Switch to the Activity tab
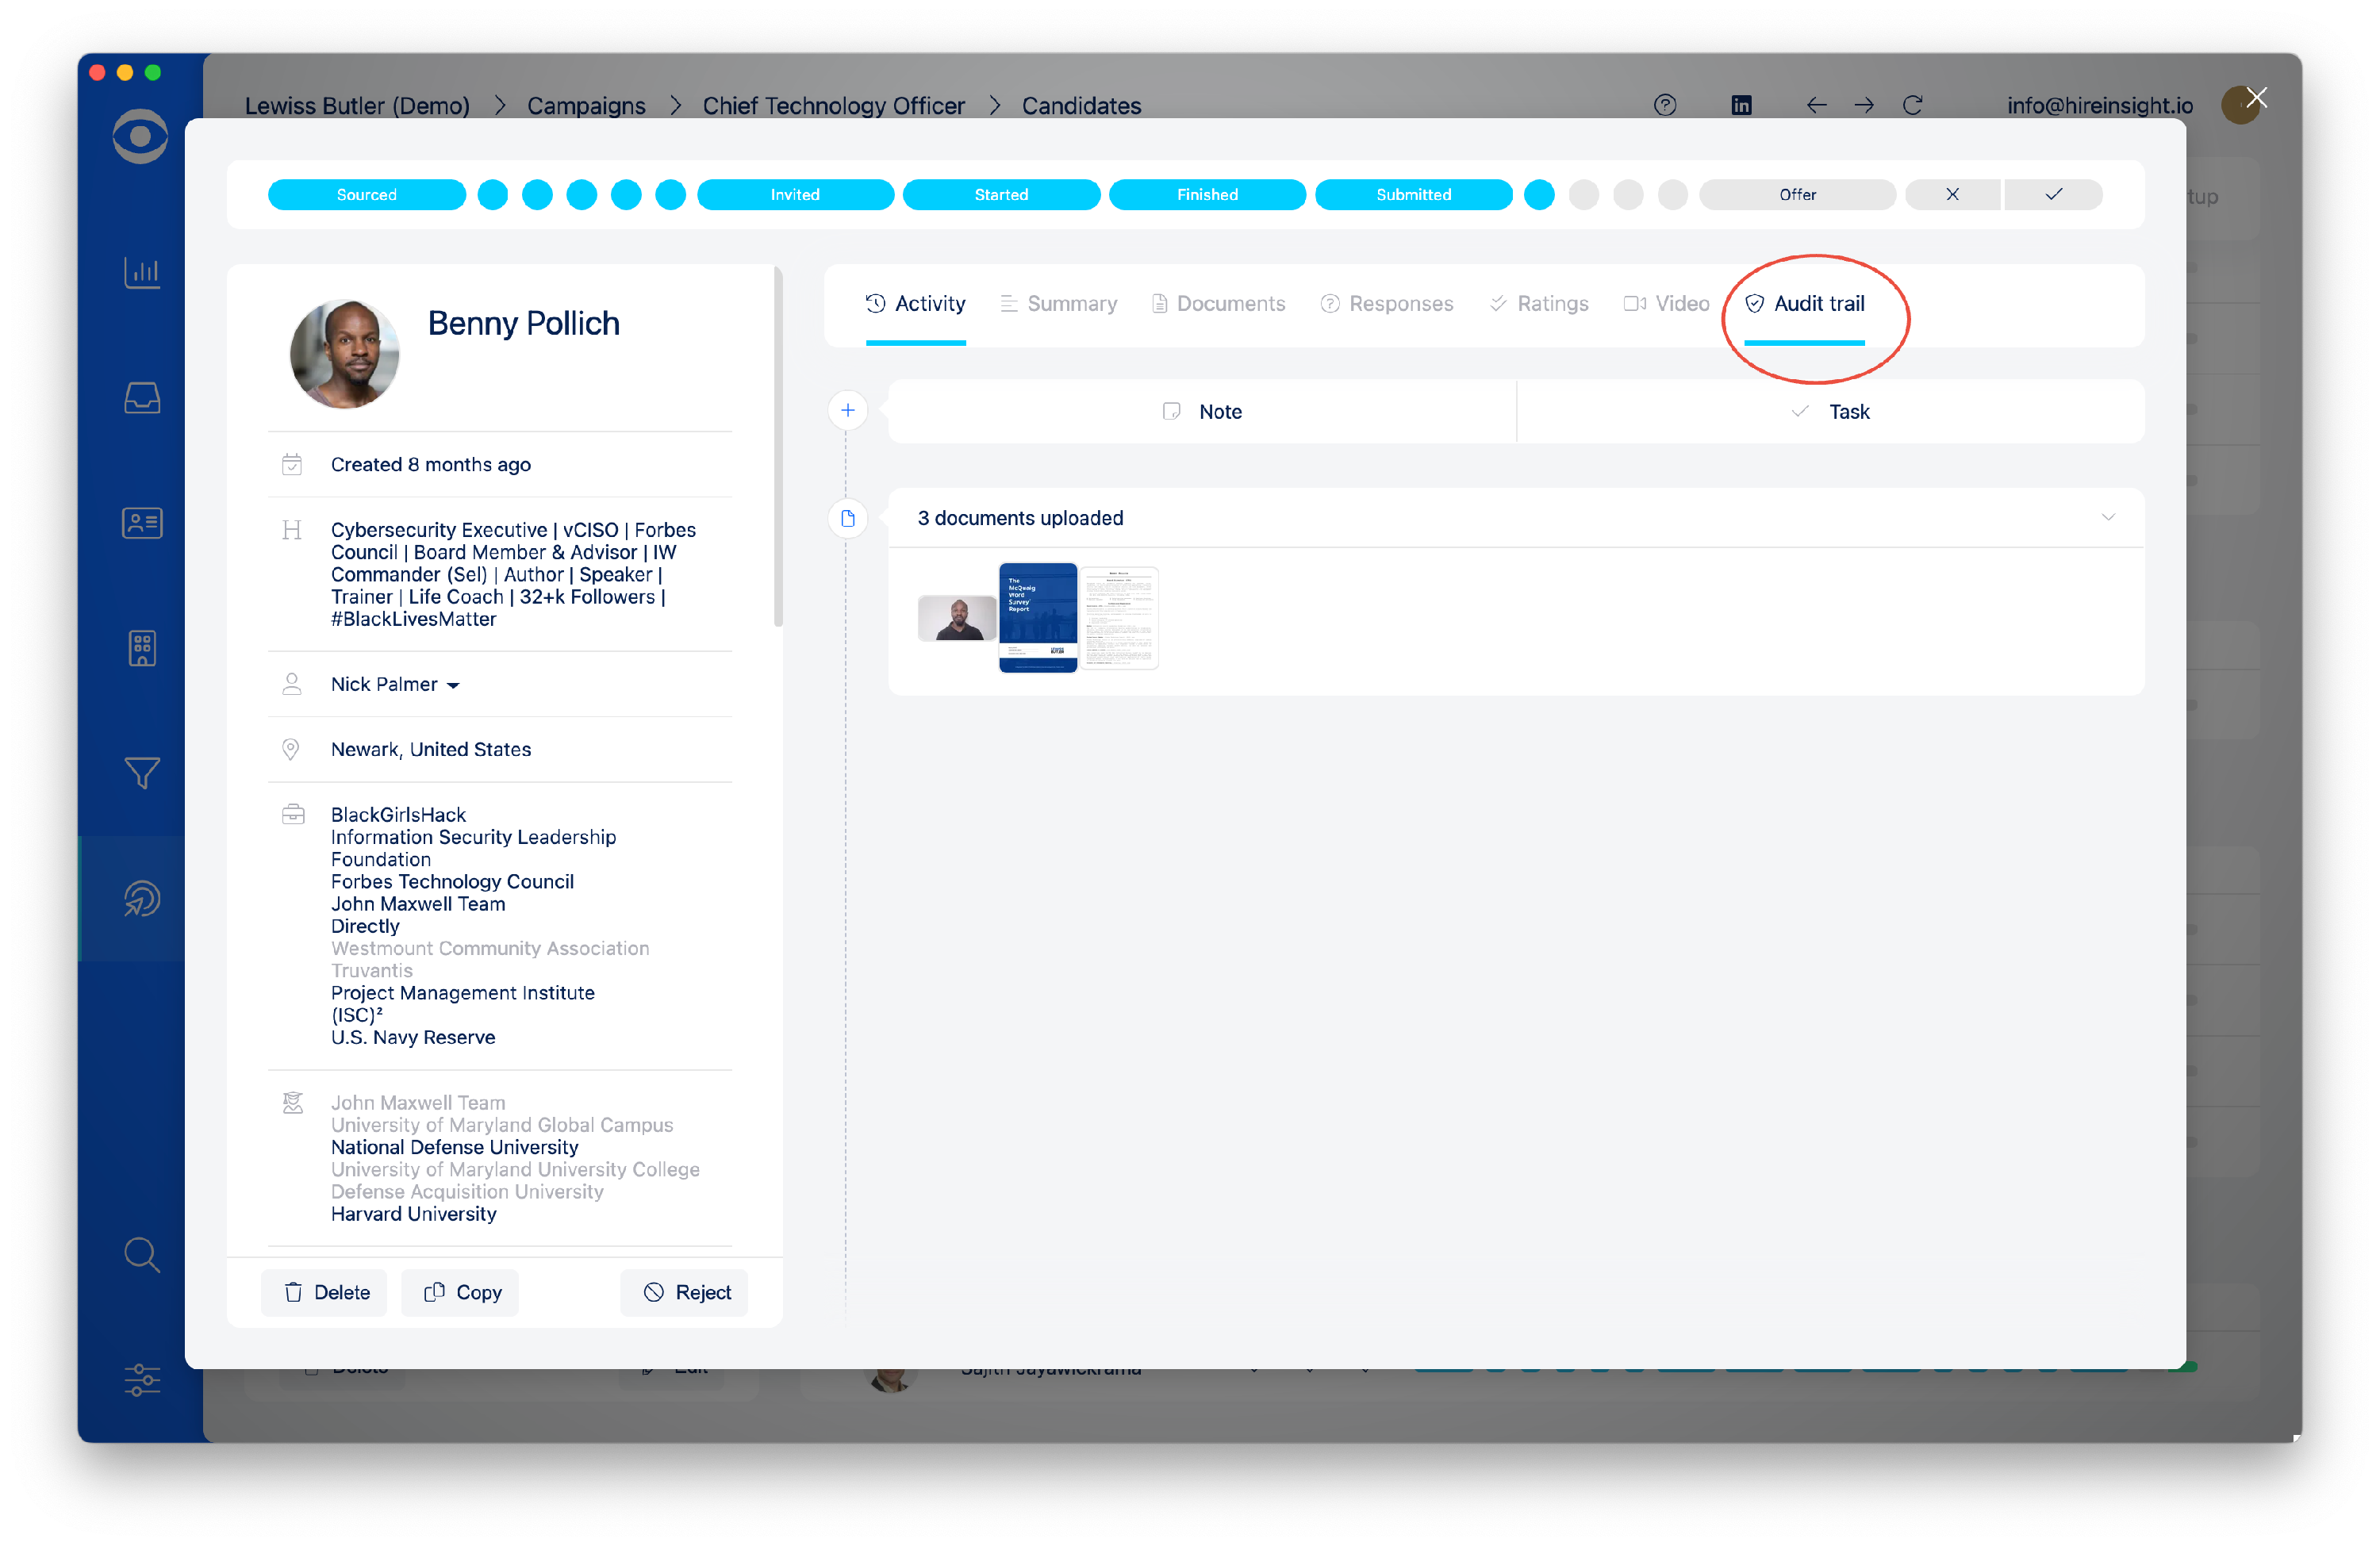Screen dimensions: 2380x1546 point(915,303)
